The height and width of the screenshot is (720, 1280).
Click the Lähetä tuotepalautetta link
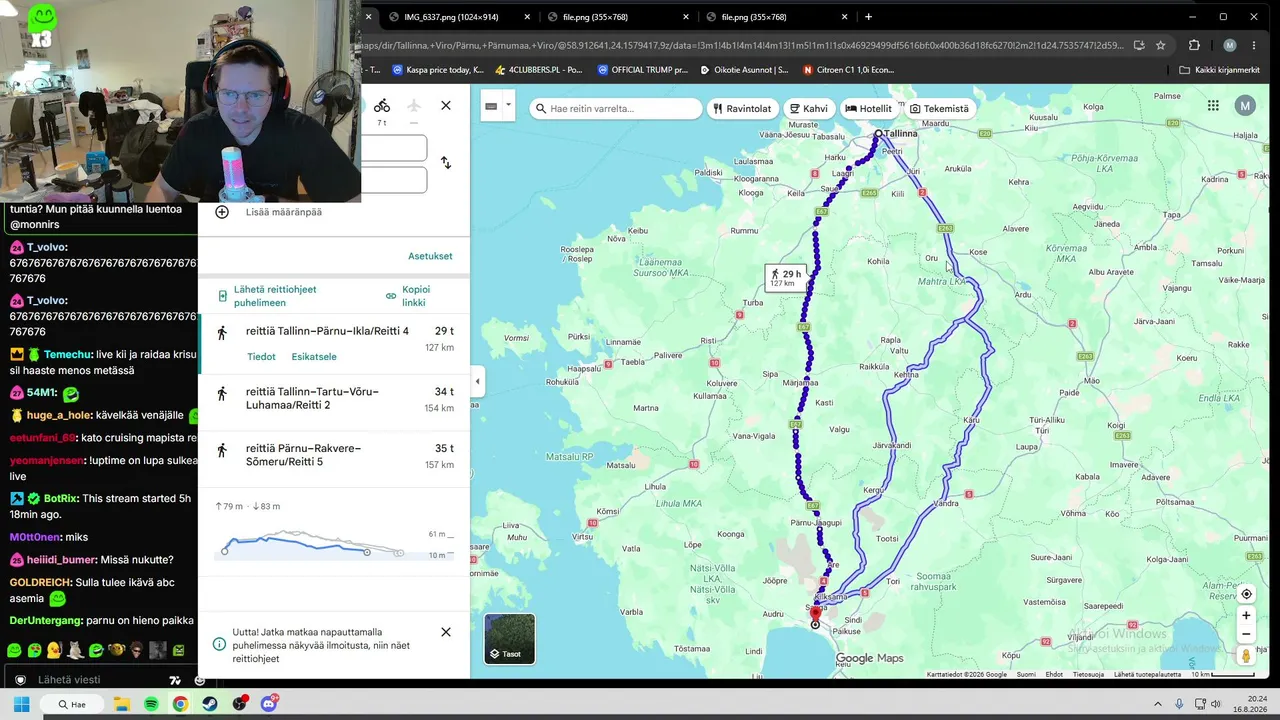pyautogui.click(x=1148, y=674)
